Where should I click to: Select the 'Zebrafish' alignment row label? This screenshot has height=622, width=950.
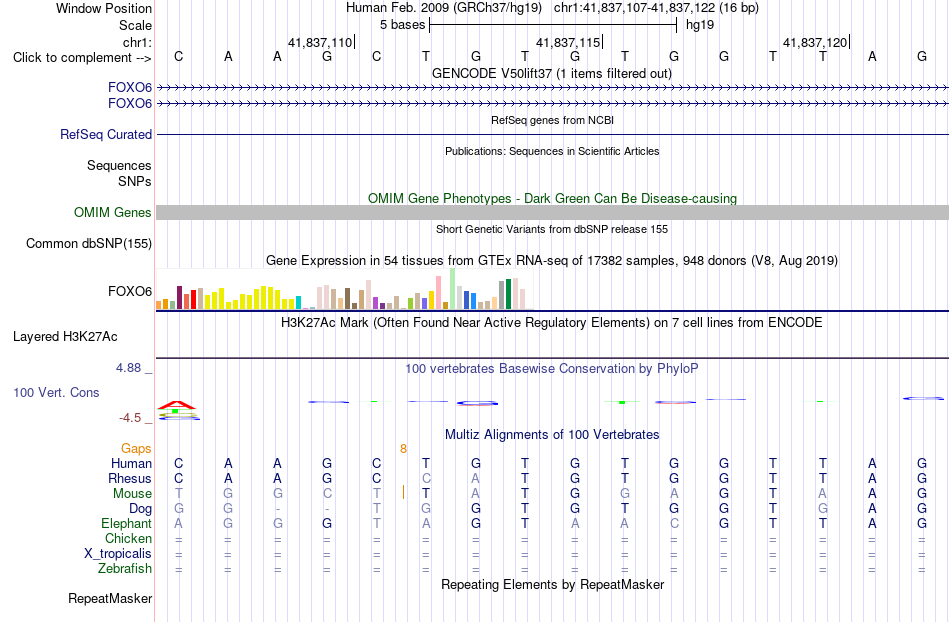pos(125,569)
